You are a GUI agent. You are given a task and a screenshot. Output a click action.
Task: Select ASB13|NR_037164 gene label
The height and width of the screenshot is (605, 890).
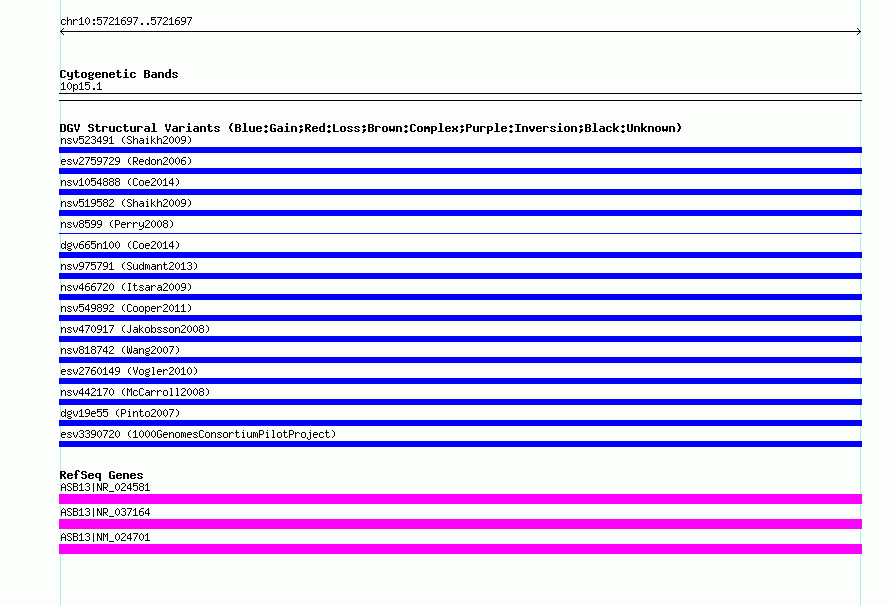[105, 512]
